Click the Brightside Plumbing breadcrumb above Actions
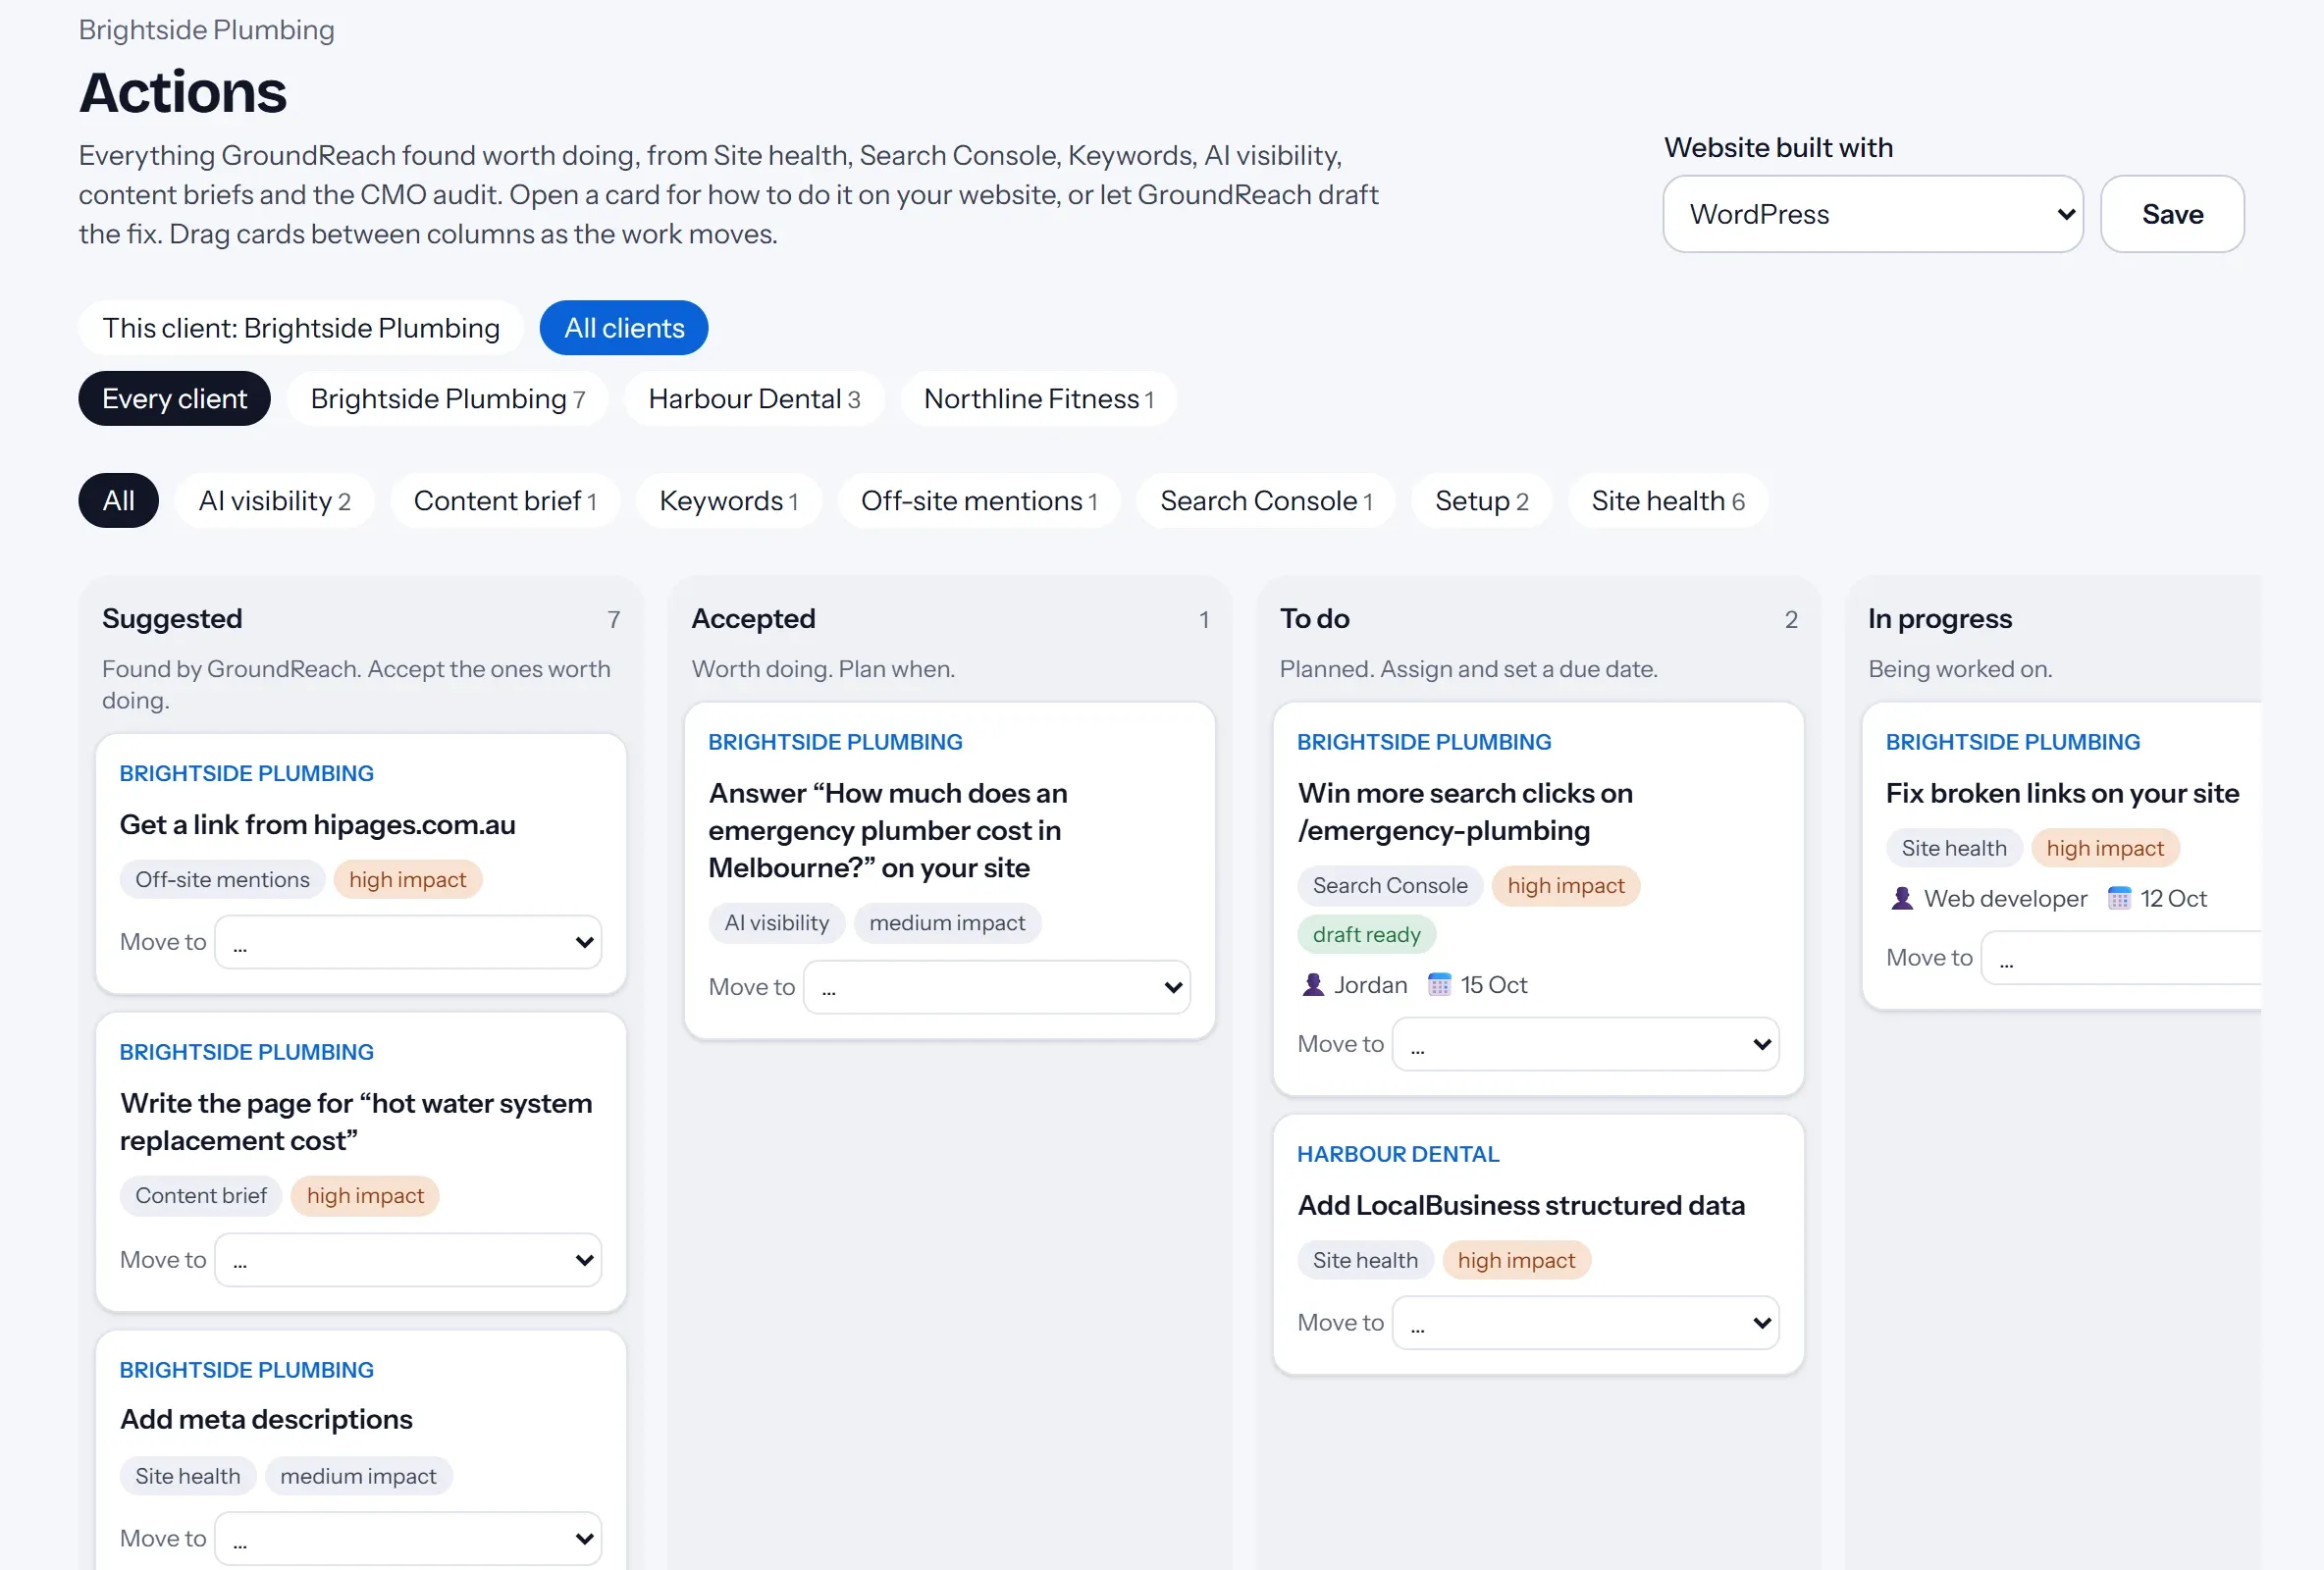The image size is (2324, 1570). pyautogui.click(x=207, y=30)
